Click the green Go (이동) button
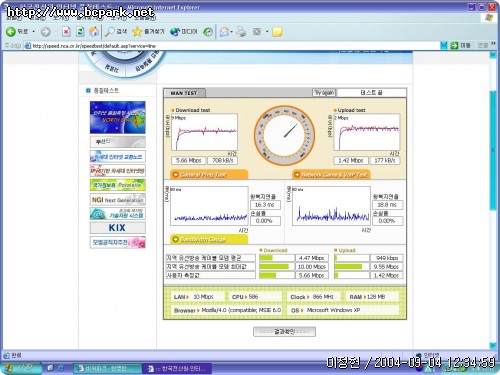 pos(460,45)
